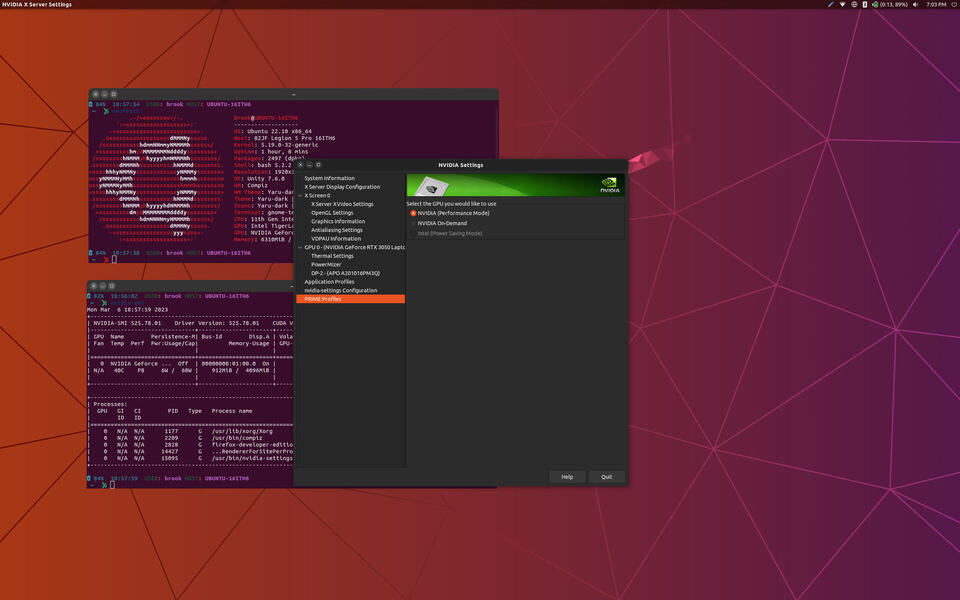960x600 pixels.
Task: Select NVIDIA (Performance Mode) radio button
Action: pos(413,213)
